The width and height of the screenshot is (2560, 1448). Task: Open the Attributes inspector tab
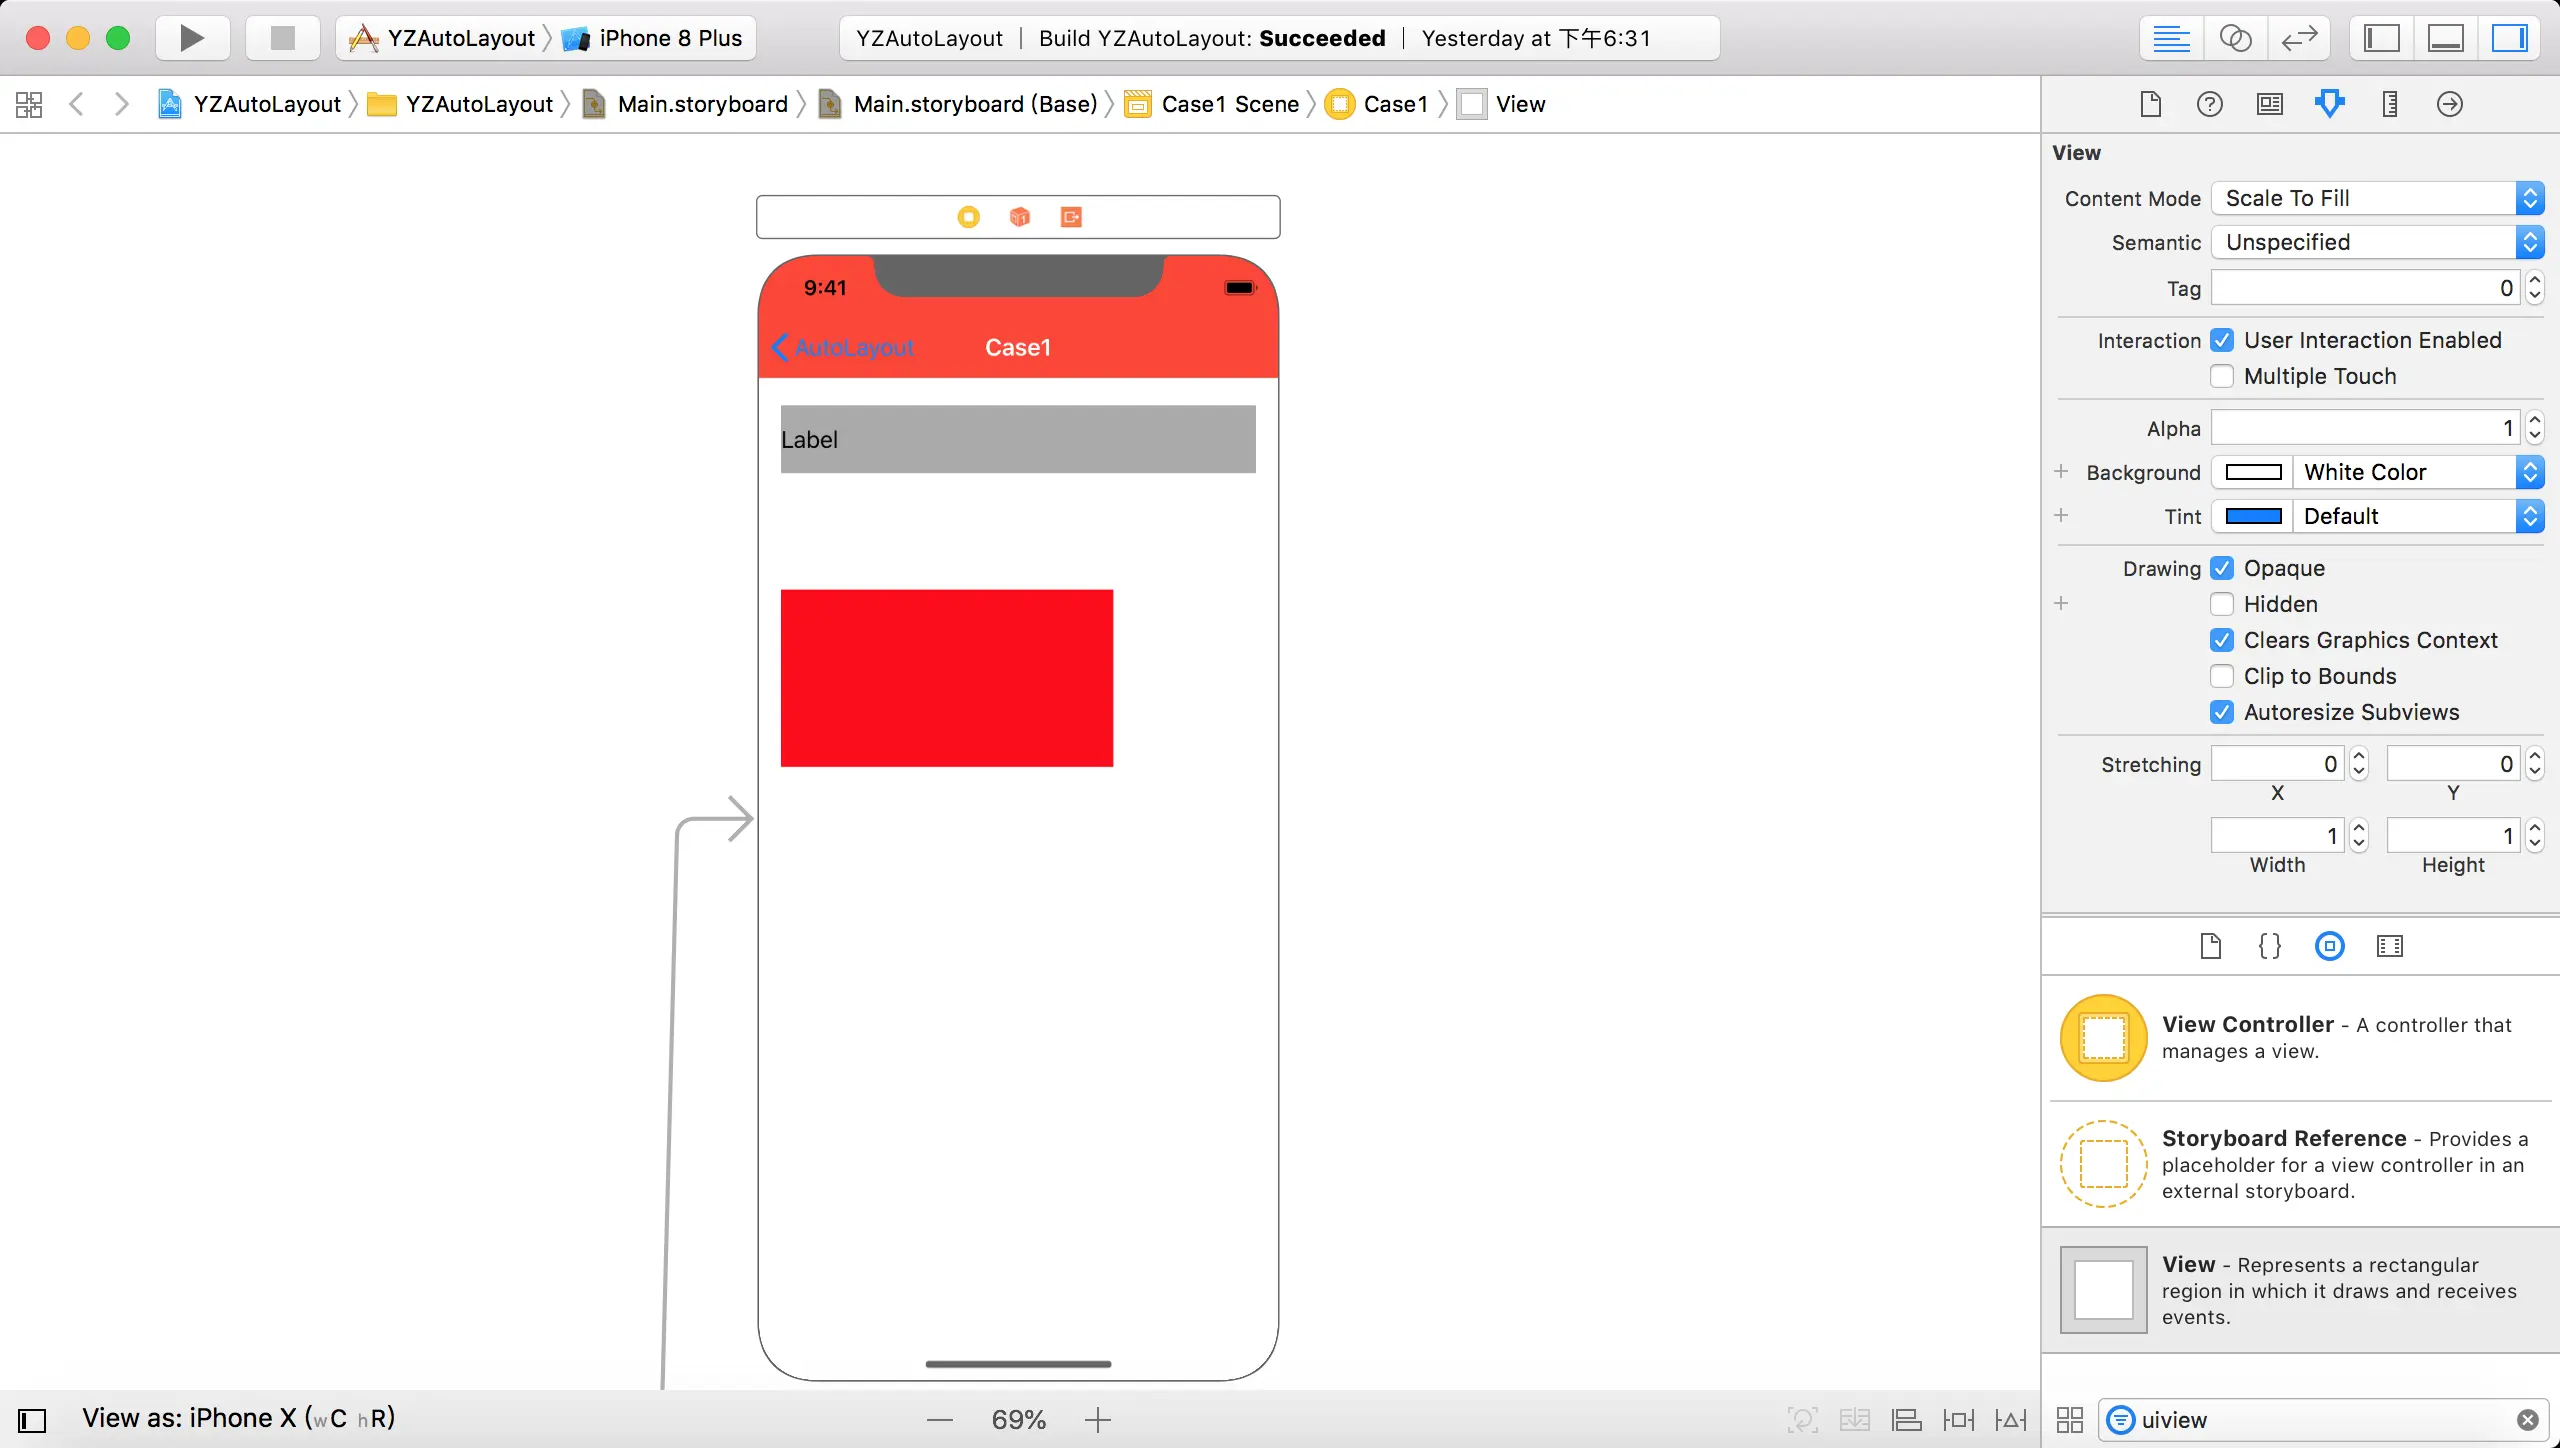2329,104
